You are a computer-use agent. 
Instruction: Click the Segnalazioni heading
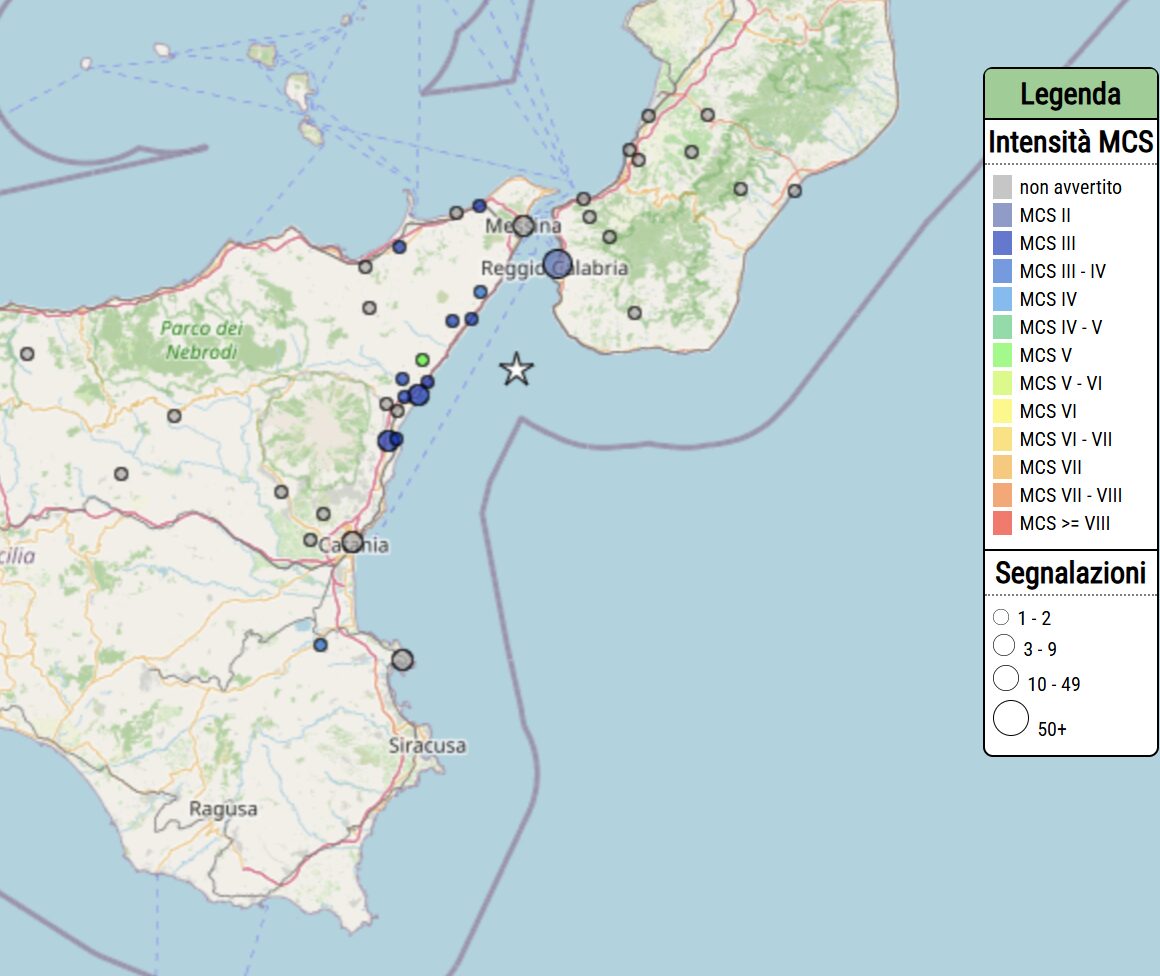tap(1070, 573)
